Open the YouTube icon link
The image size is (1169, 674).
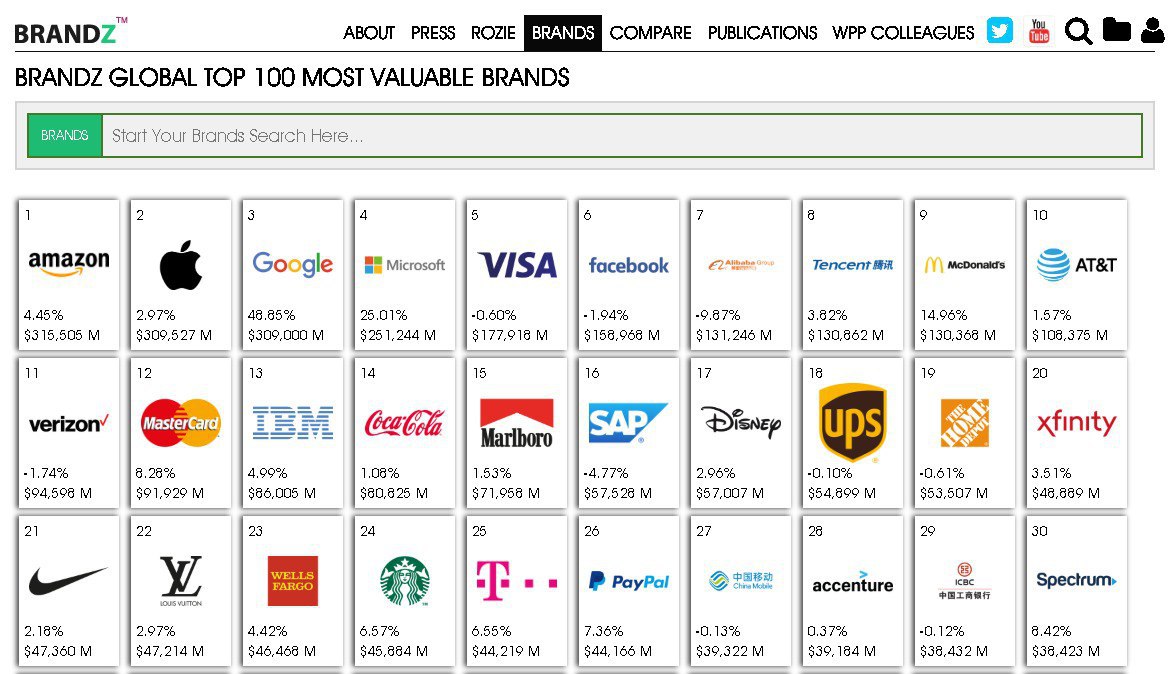pyautogui.click(x=1039, y=31)
